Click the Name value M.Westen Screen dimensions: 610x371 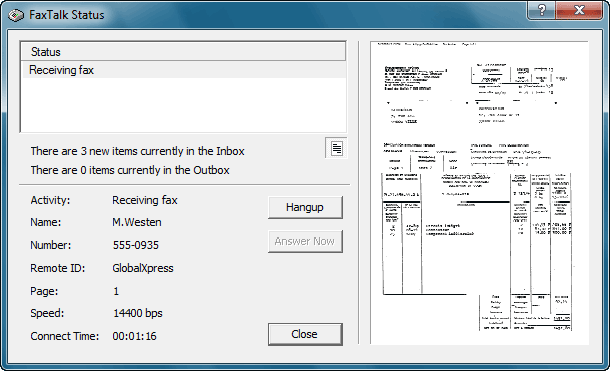(x=137, y=222)
